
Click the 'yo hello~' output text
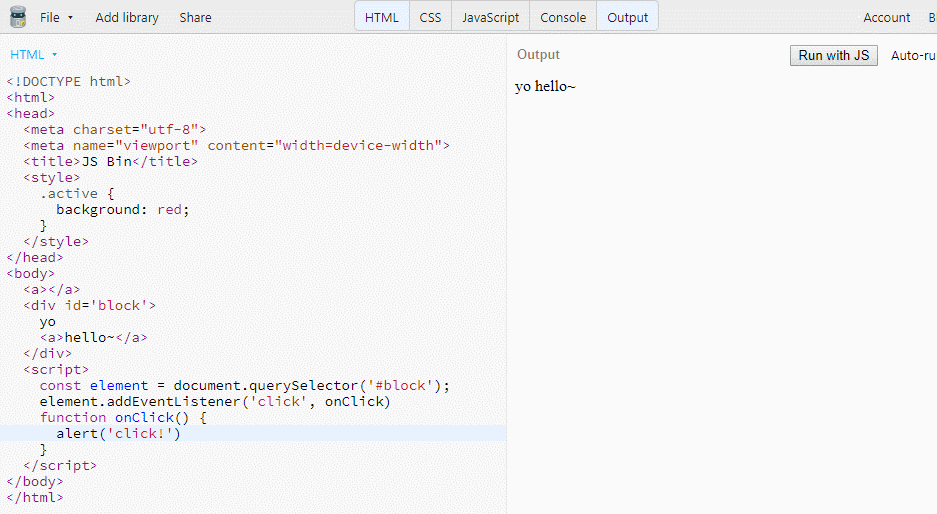545,86
